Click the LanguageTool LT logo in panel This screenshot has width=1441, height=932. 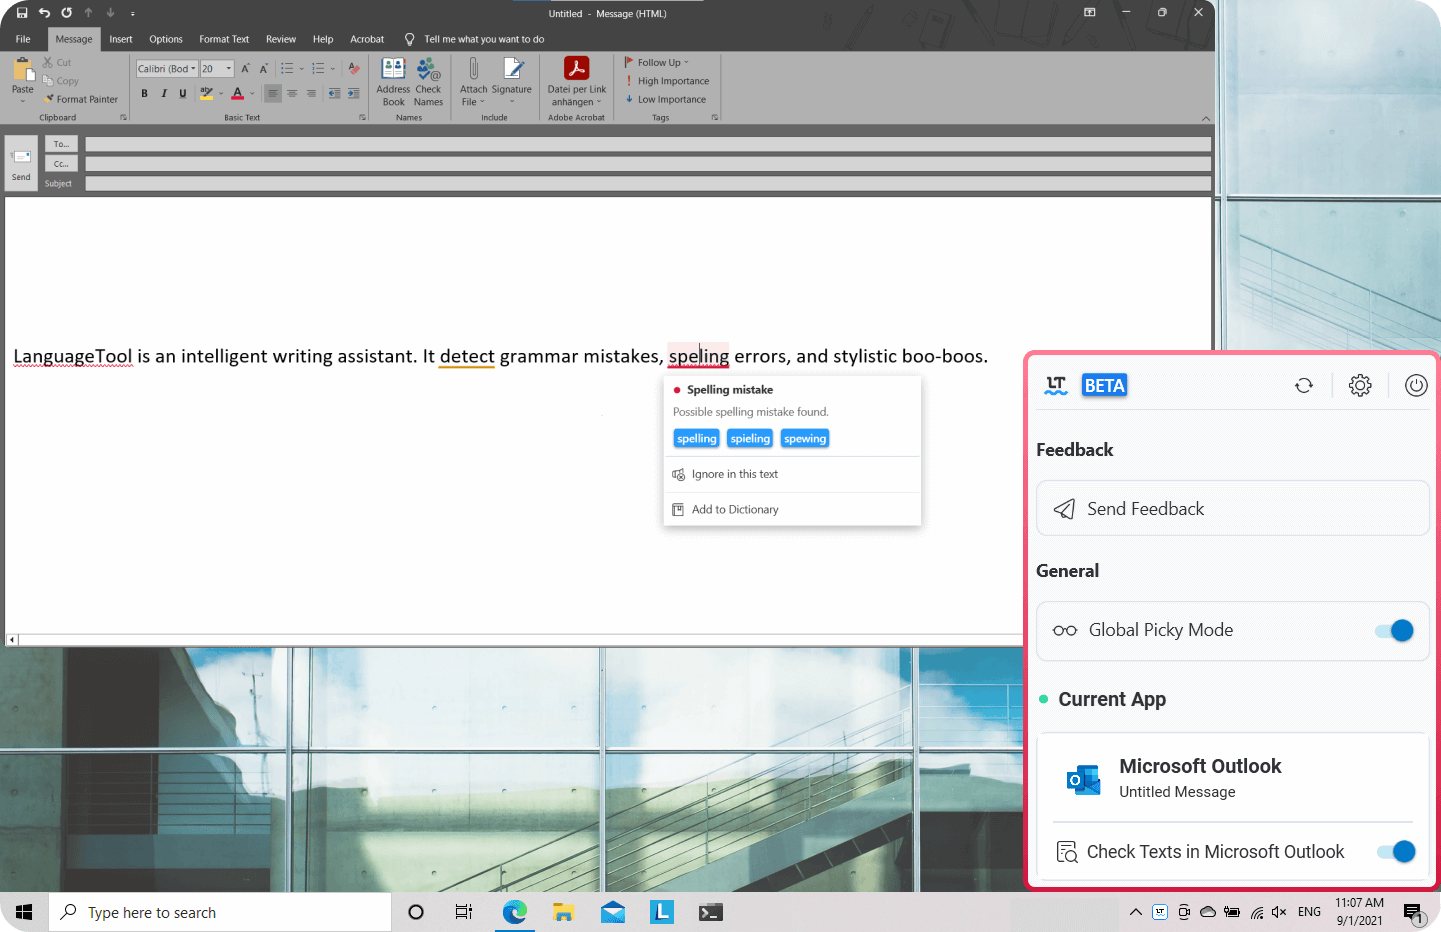(x=1056, y=385)
